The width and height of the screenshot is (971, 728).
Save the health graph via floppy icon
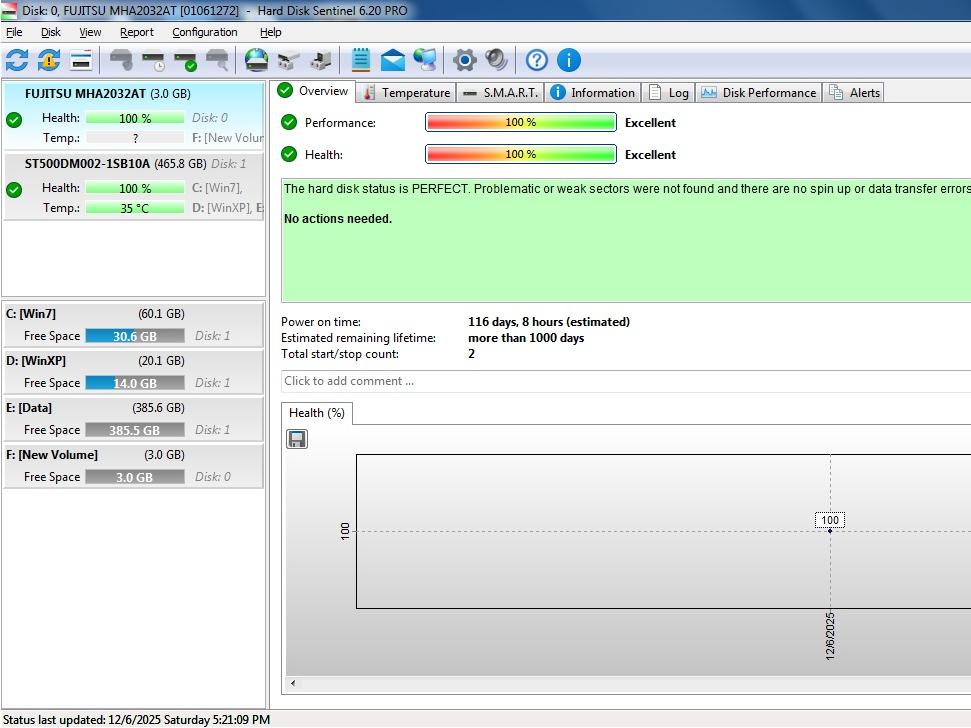click(297, 439)
